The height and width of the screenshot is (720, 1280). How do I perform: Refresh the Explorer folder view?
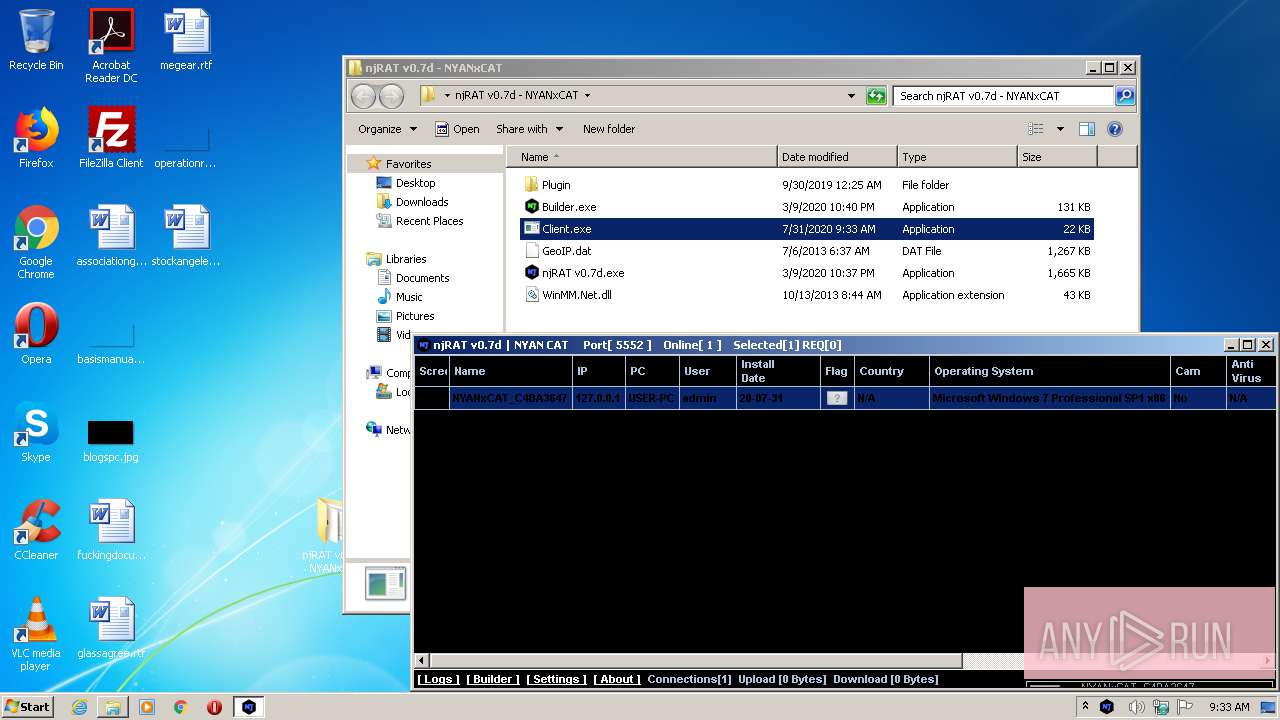tap(876, 96)
